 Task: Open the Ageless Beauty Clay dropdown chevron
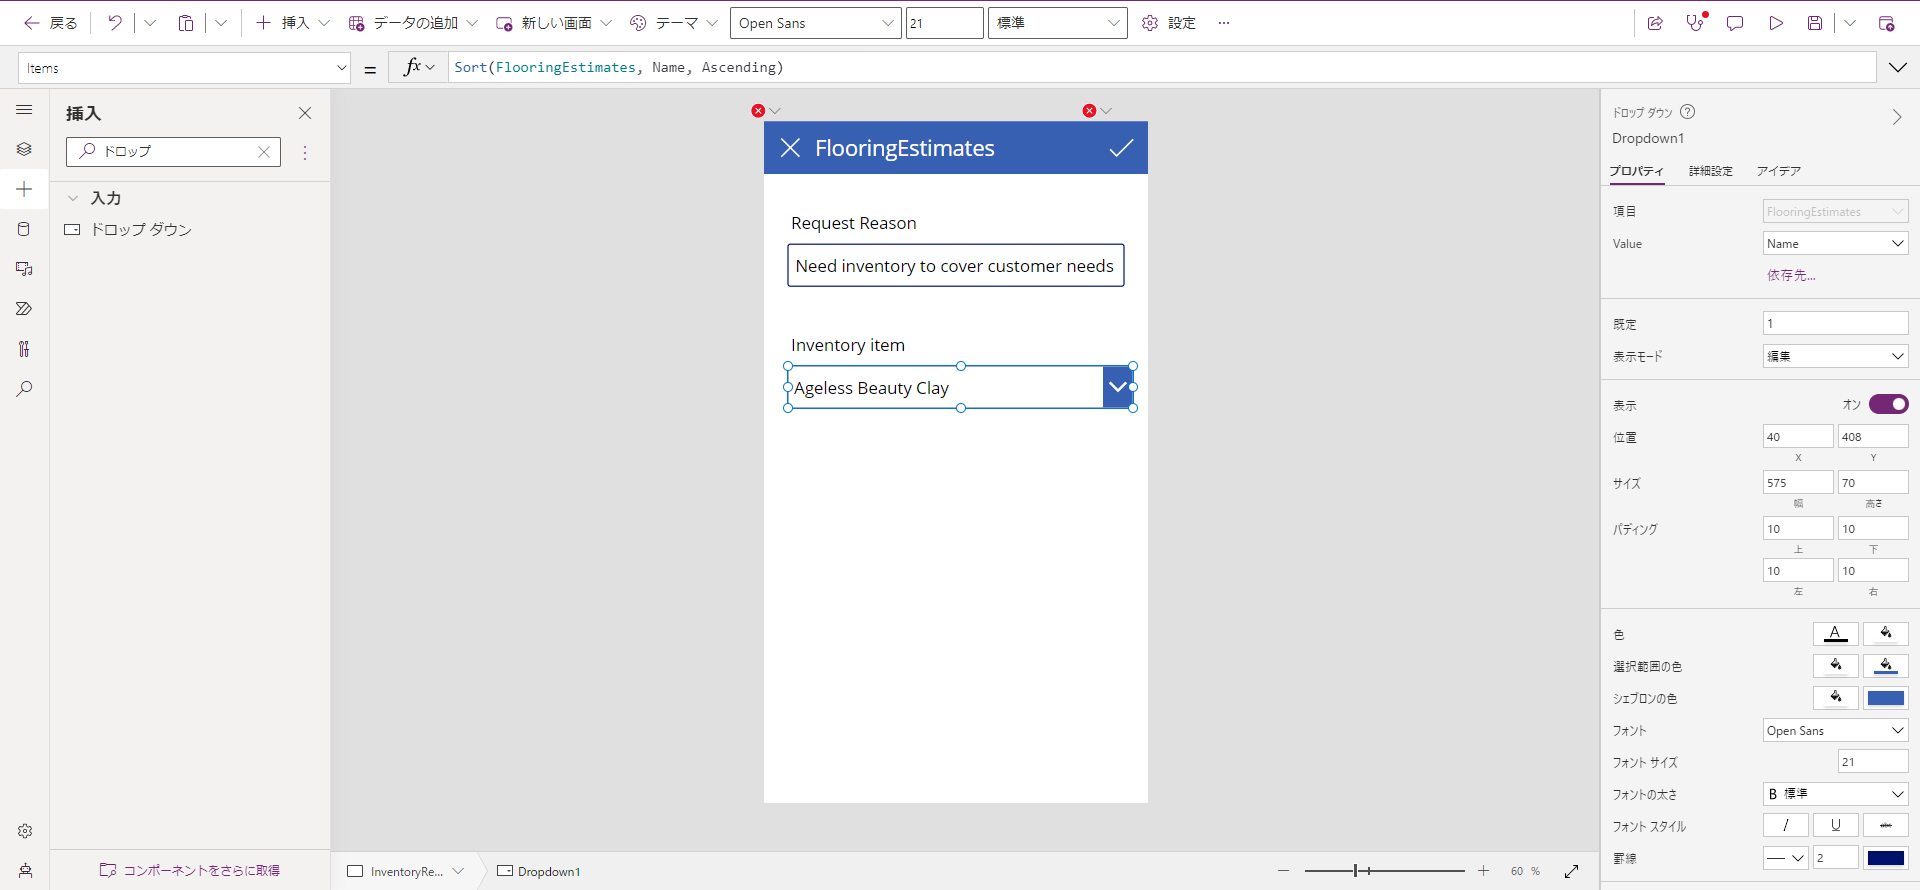click(x=1118, y=387)
